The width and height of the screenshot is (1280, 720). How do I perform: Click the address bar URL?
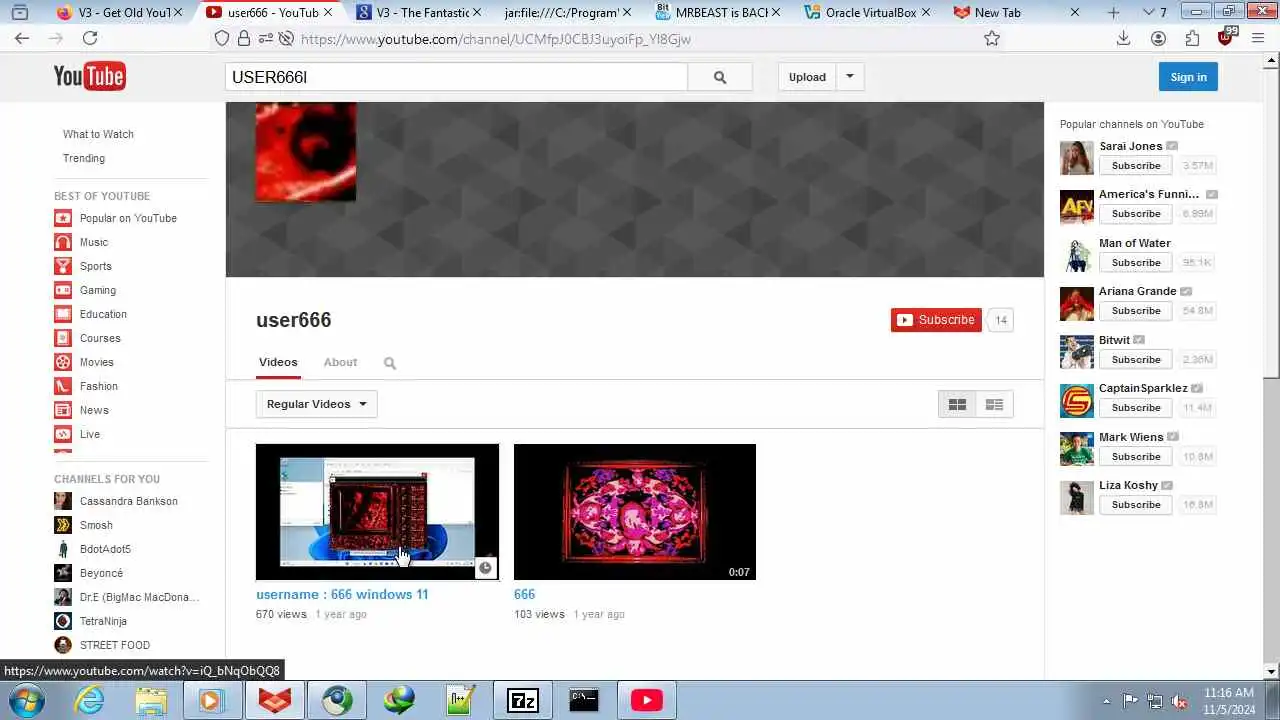(x=495, y=39)
